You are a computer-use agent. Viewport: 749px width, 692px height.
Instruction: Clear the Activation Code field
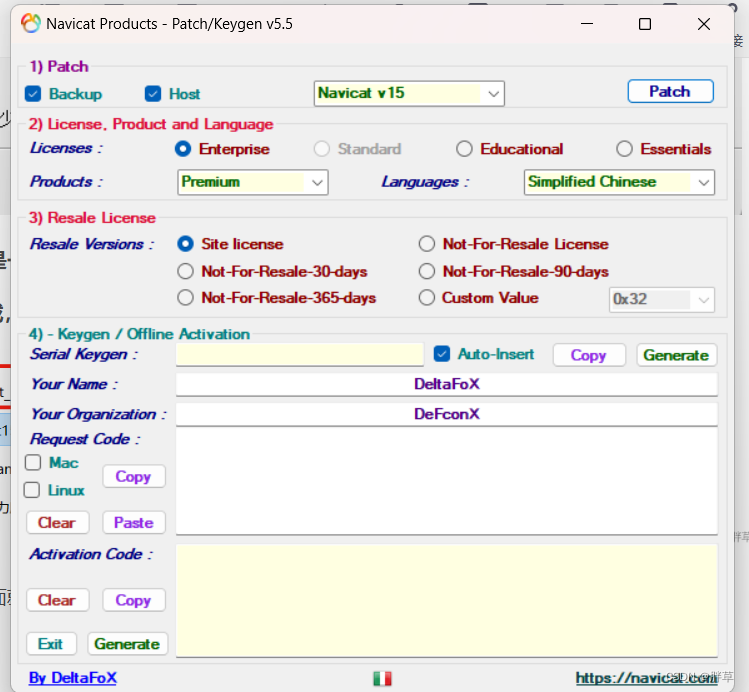click(x=57, y=600)
